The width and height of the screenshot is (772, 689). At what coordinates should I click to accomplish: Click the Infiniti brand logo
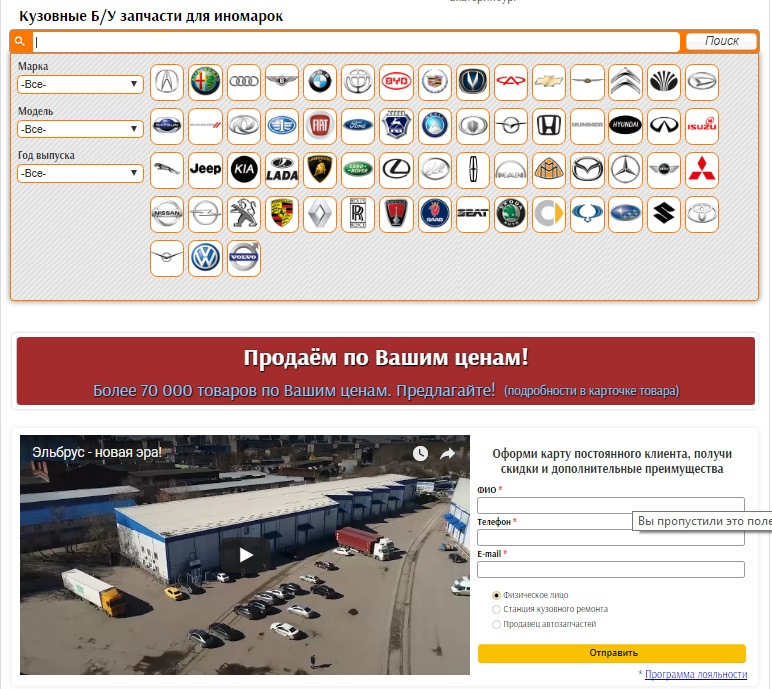[x=664, y=126]
